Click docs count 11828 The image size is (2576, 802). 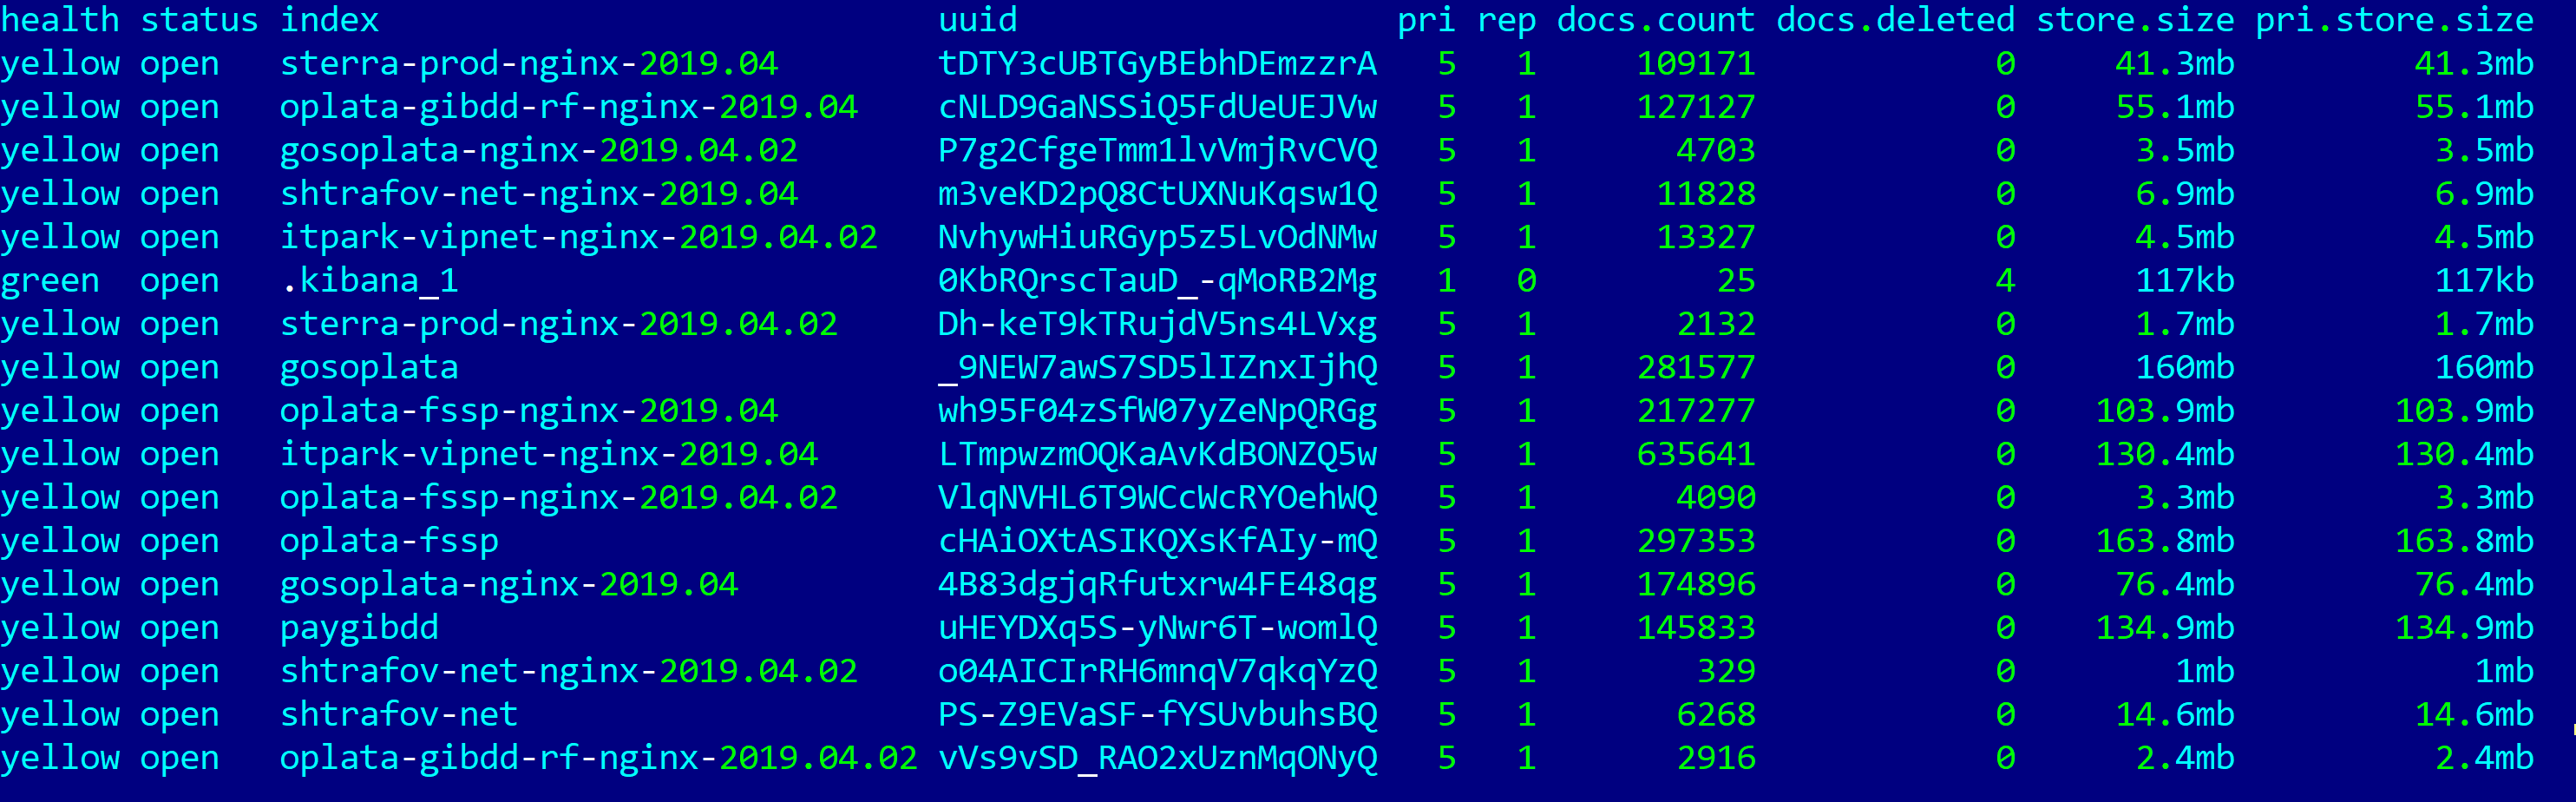[x=1706, y=194]
